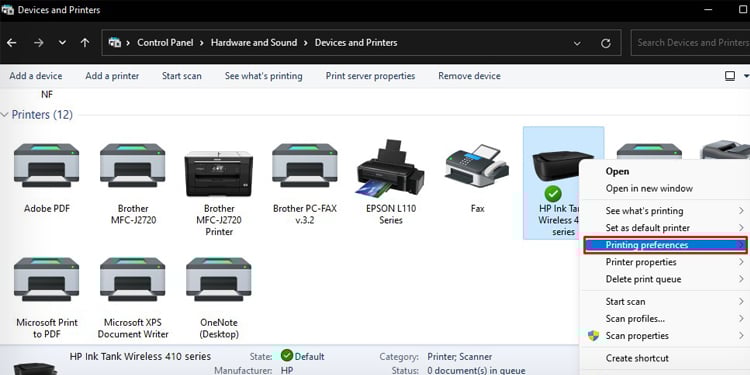
Task: Click the Back navigation arrow
Action: [x=11, y=43]
